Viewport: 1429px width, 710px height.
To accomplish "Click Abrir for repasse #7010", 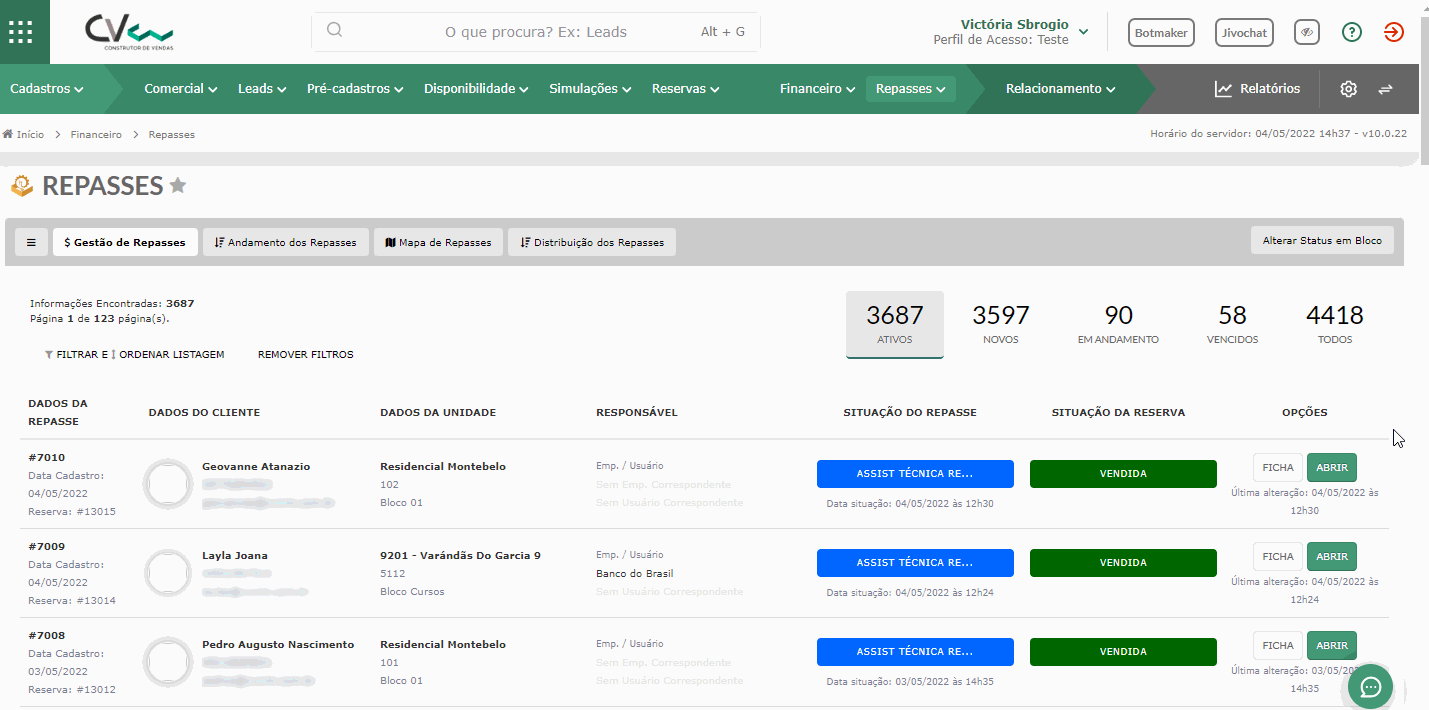I will point(1332,467).
